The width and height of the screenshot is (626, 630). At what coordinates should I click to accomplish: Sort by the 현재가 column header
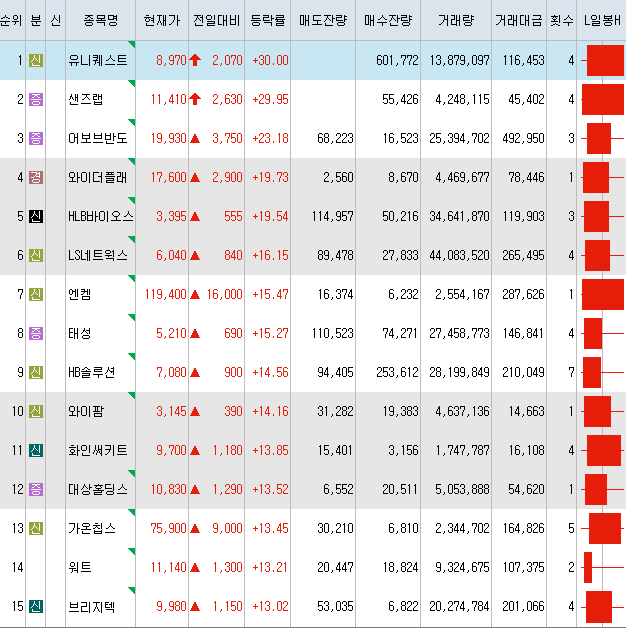pyautogui.click(x=162, y=20)
